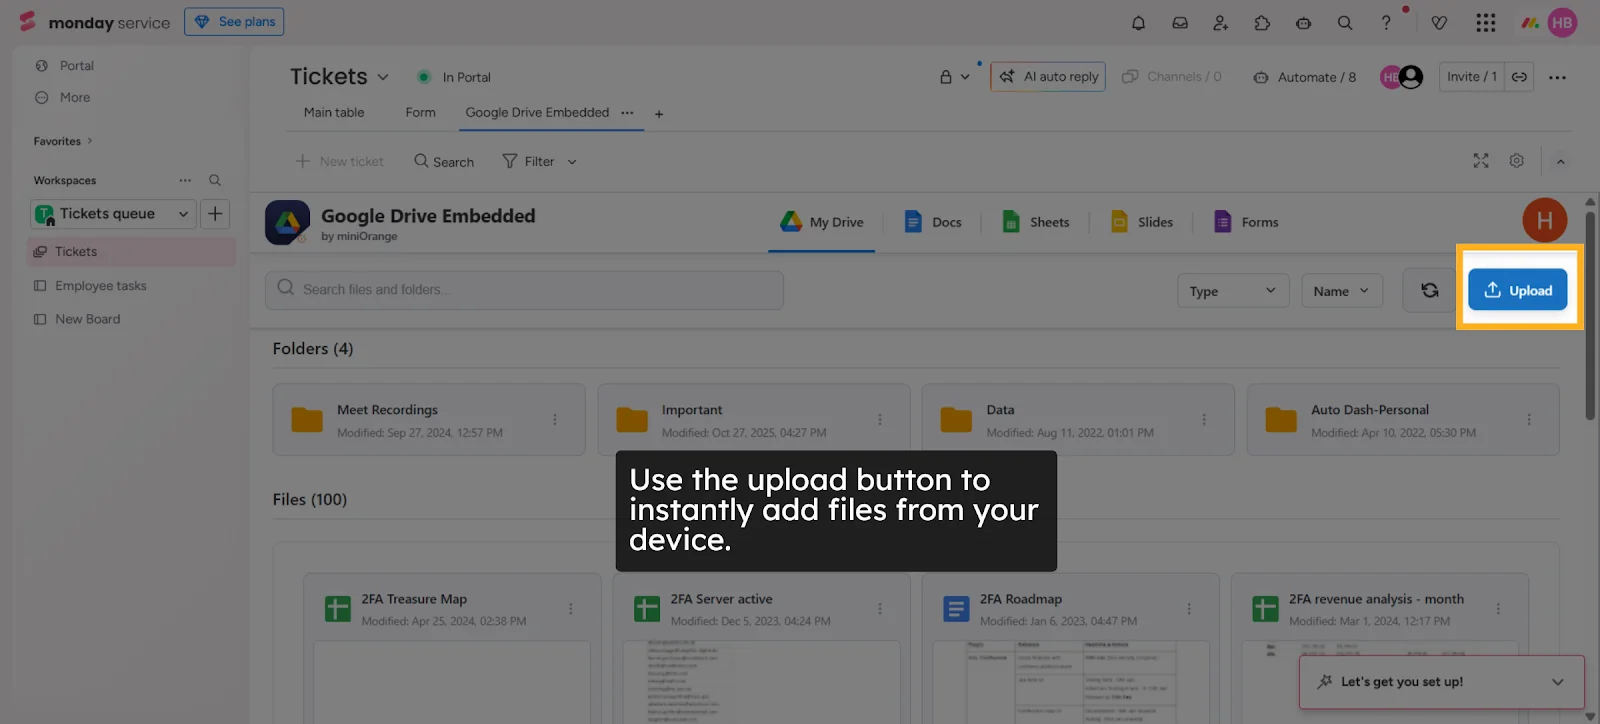
Task: Open options for Auto Dash-Personal folder
Action: click(1529, 420)
